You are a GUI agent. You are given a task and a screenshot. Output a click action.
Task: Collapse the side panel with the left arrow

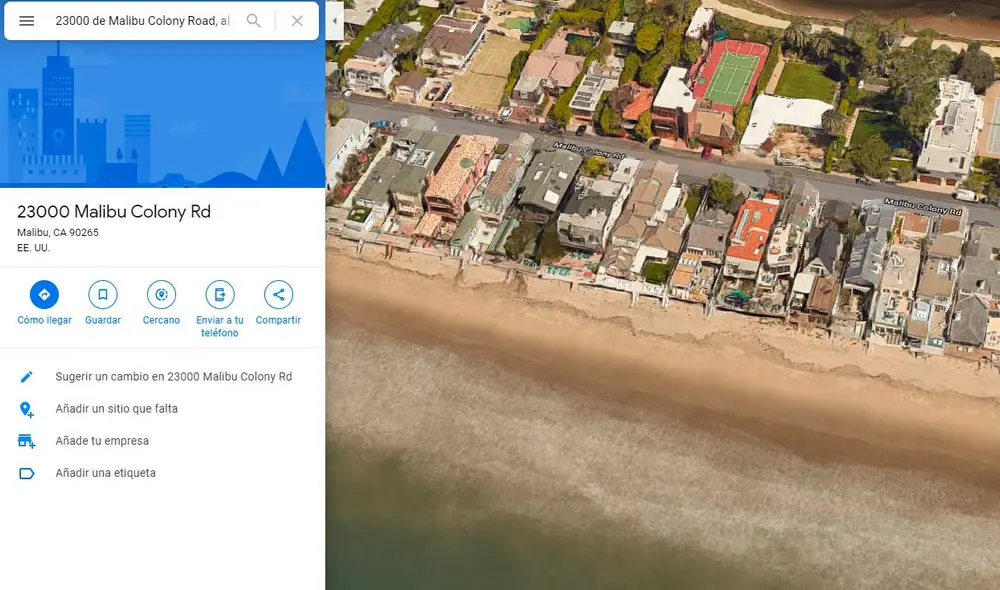coord(334,20)
